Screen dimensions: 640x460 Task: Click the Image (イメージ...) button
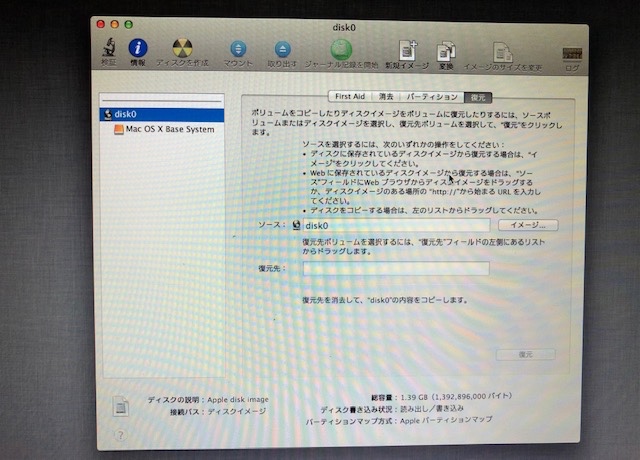528,225
